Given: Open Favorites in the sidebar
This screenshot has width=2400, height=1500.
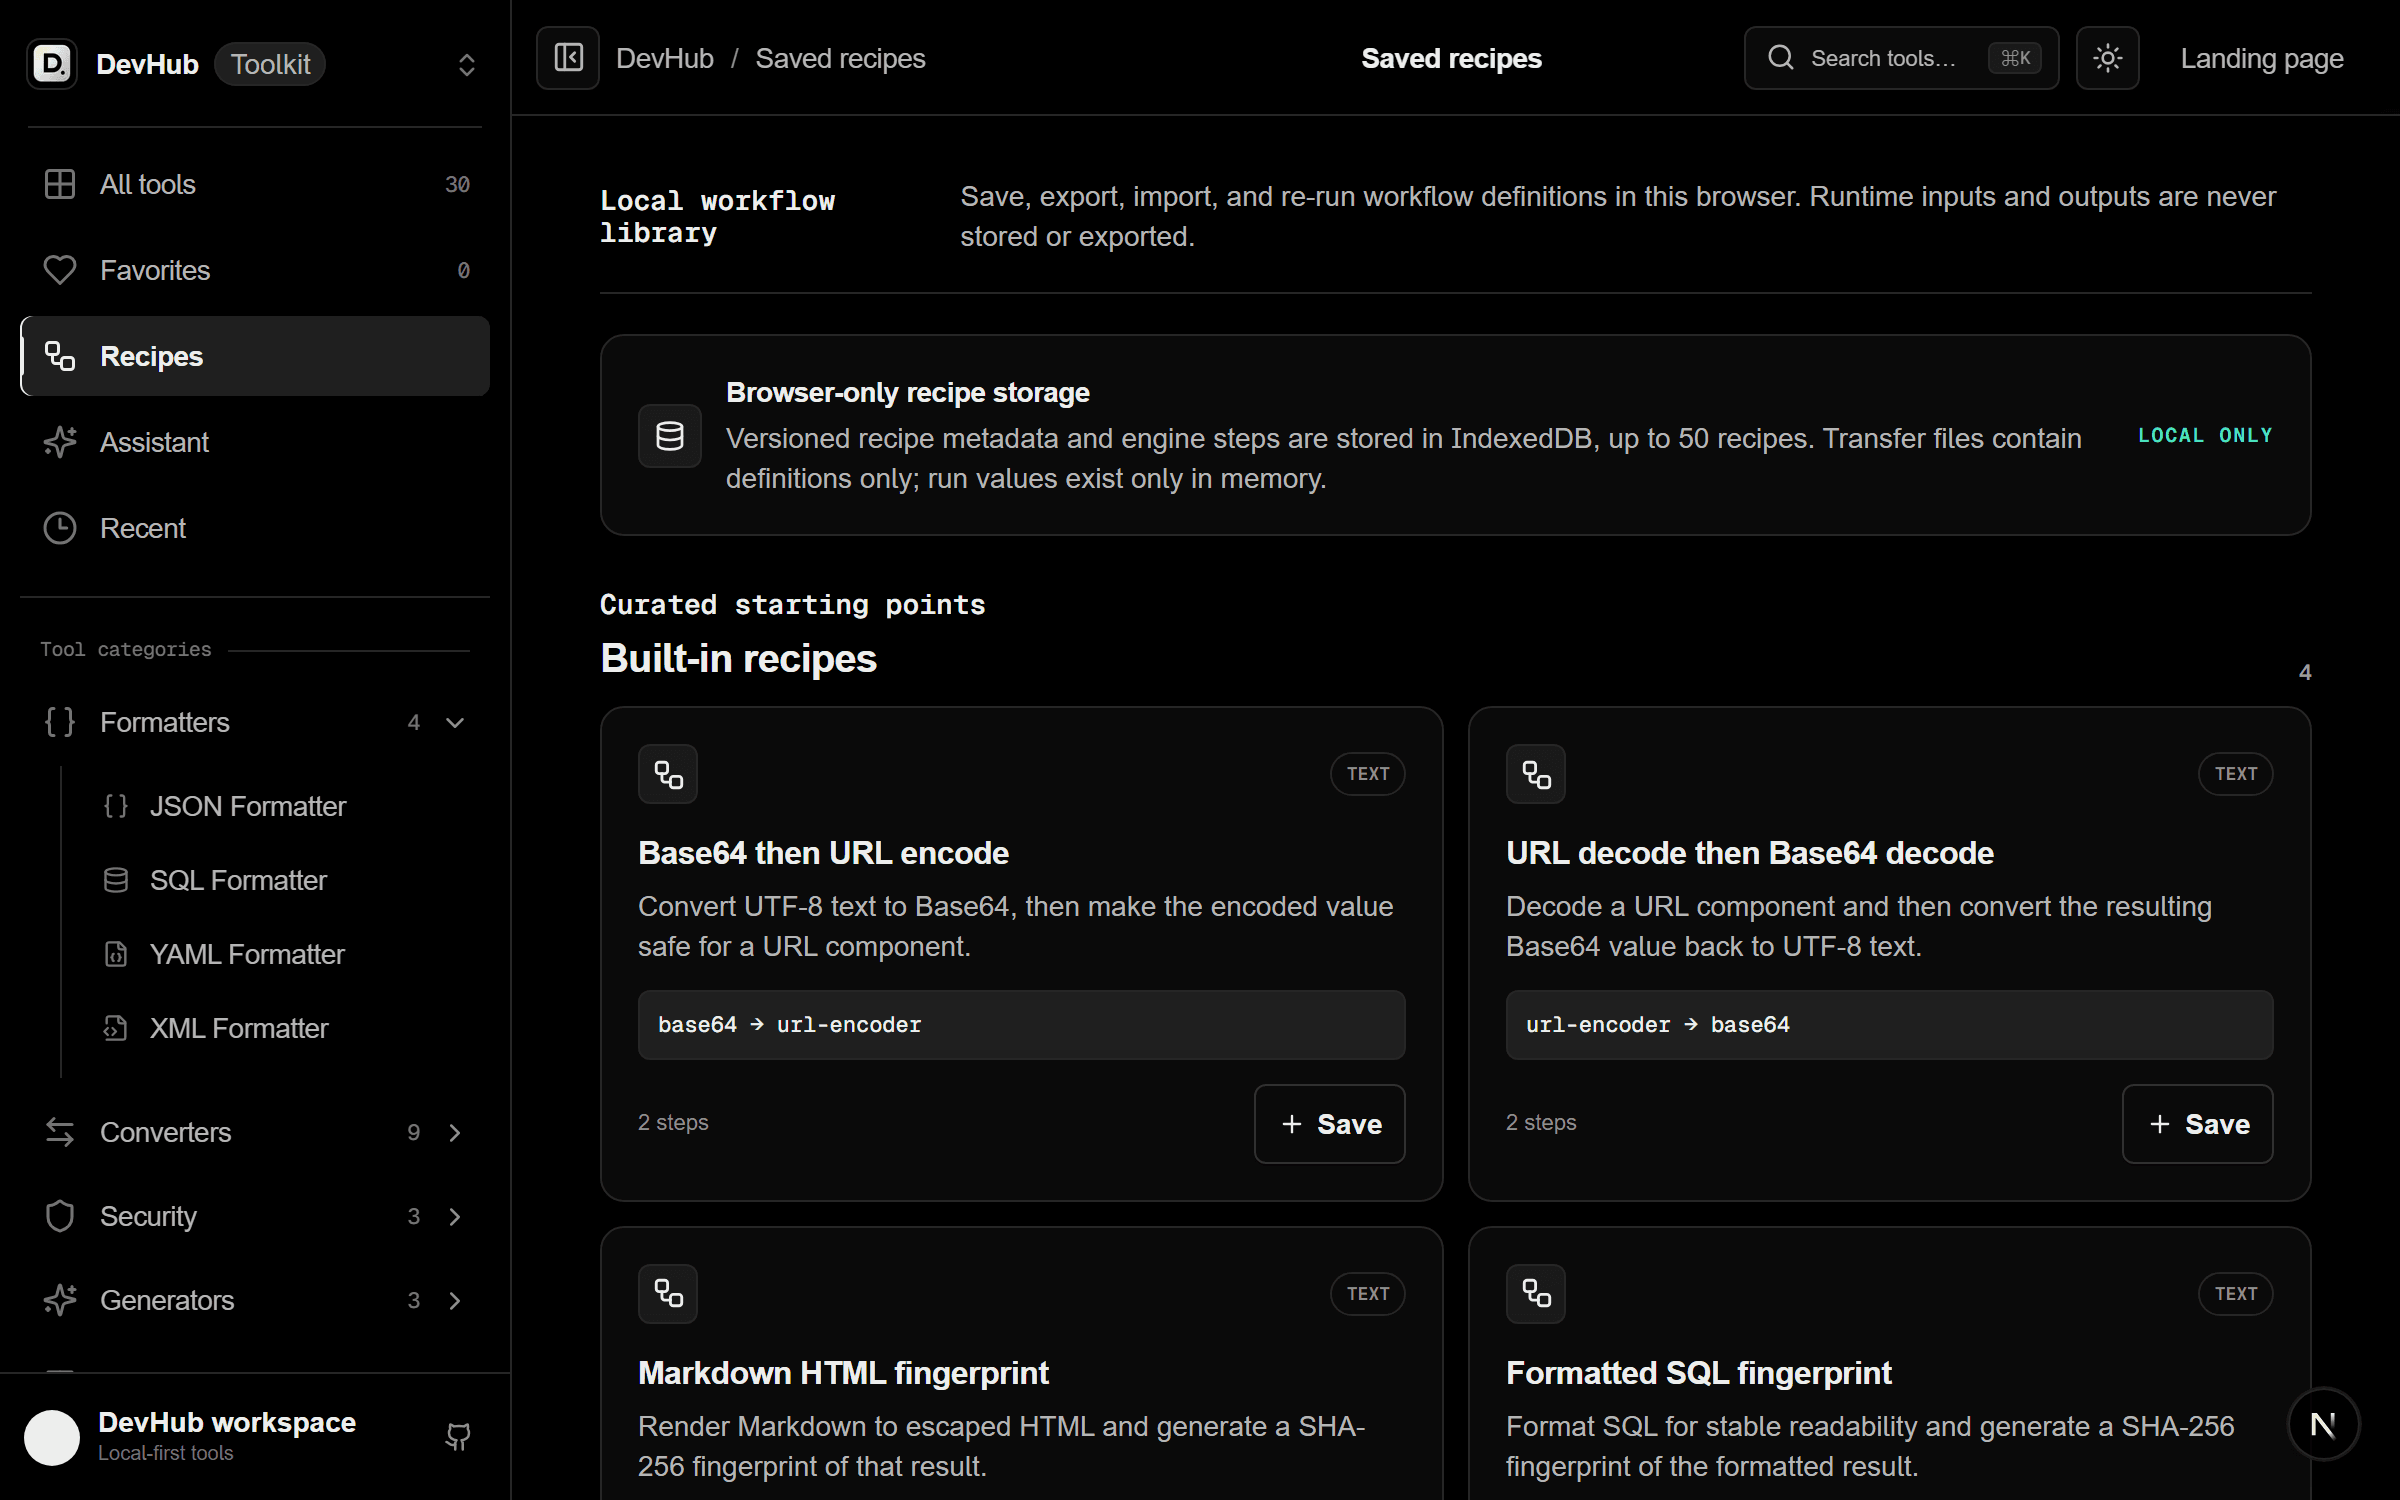Looking at the screenshot, I should click(255, 270).
